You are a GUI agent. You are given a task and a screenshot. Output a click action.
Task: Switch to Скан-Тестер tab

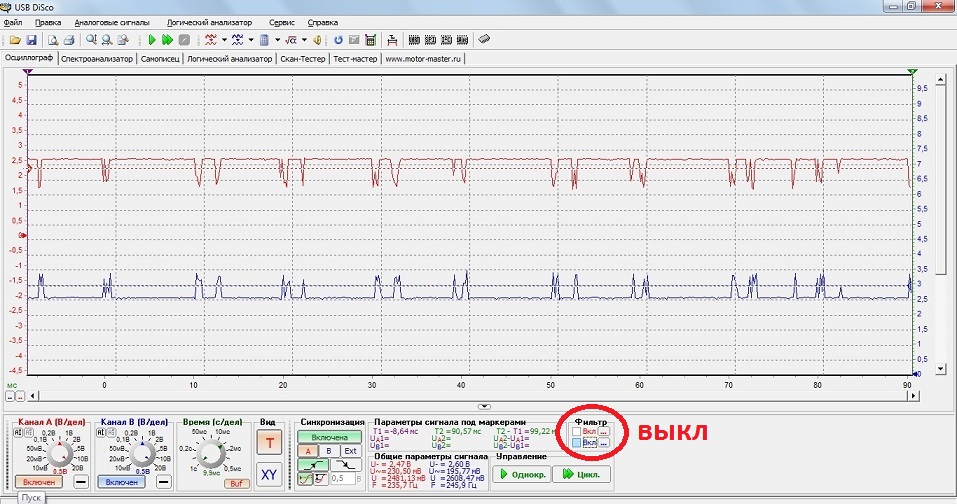tap(303, 59)
